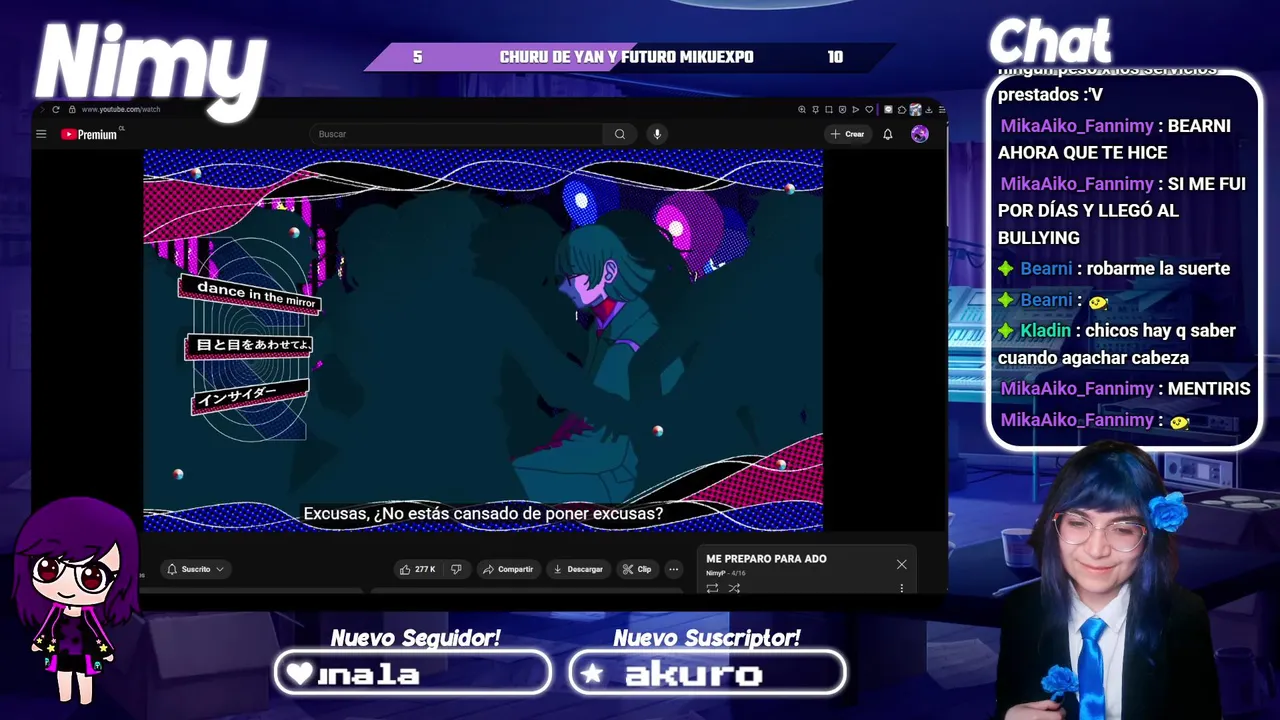Click the Spanish subtitle caption text
1280x720 pixels.
(x=483, y=513)
